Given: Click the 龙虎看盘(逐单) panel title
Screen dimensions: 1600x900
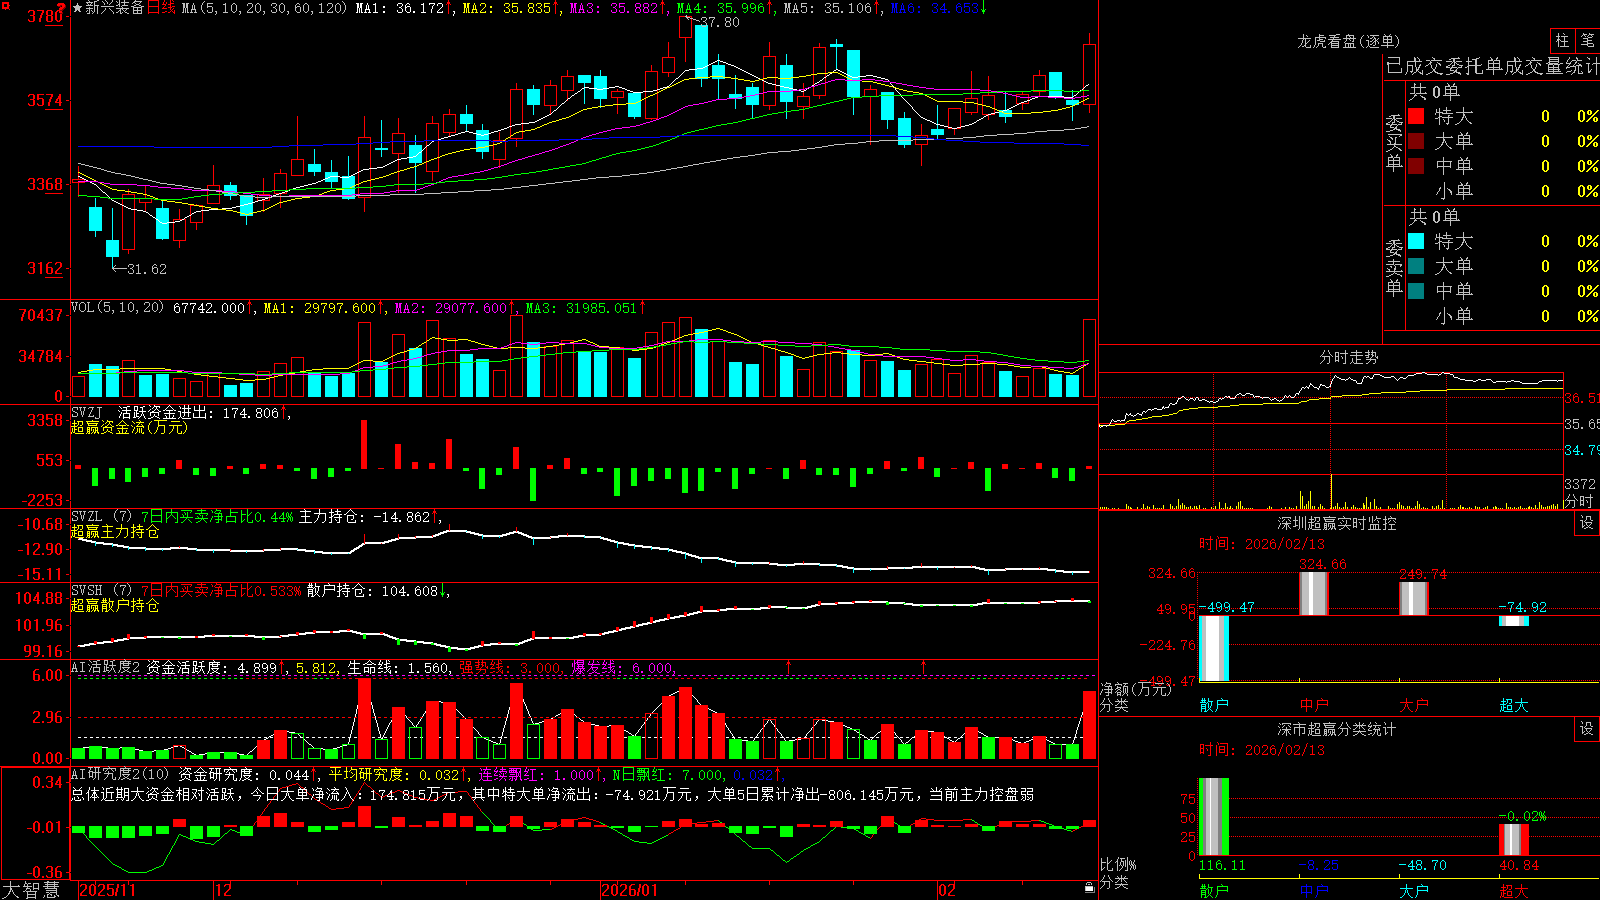Looking at the screenshot, I should tap(1348, 41).
